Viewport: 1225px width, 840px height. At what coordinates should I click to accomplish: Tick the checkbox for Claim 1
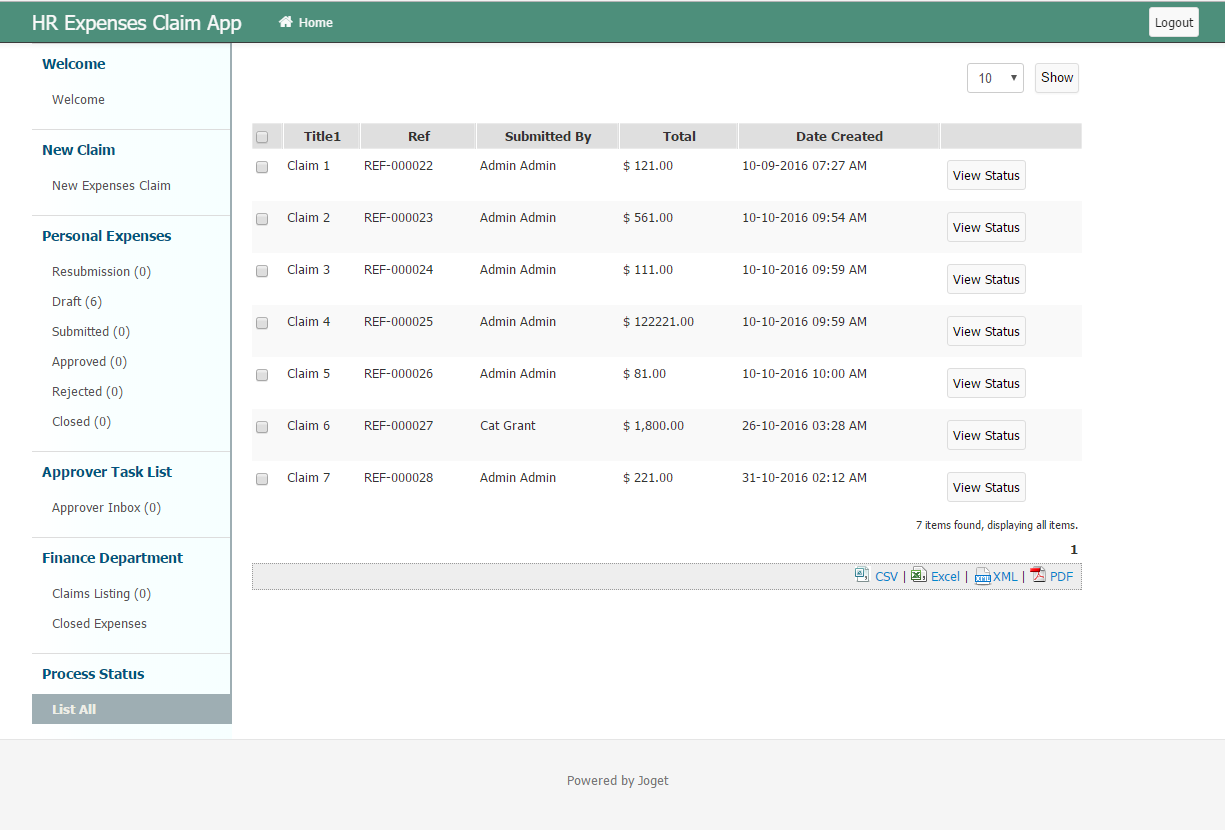[x=262, y=167]
